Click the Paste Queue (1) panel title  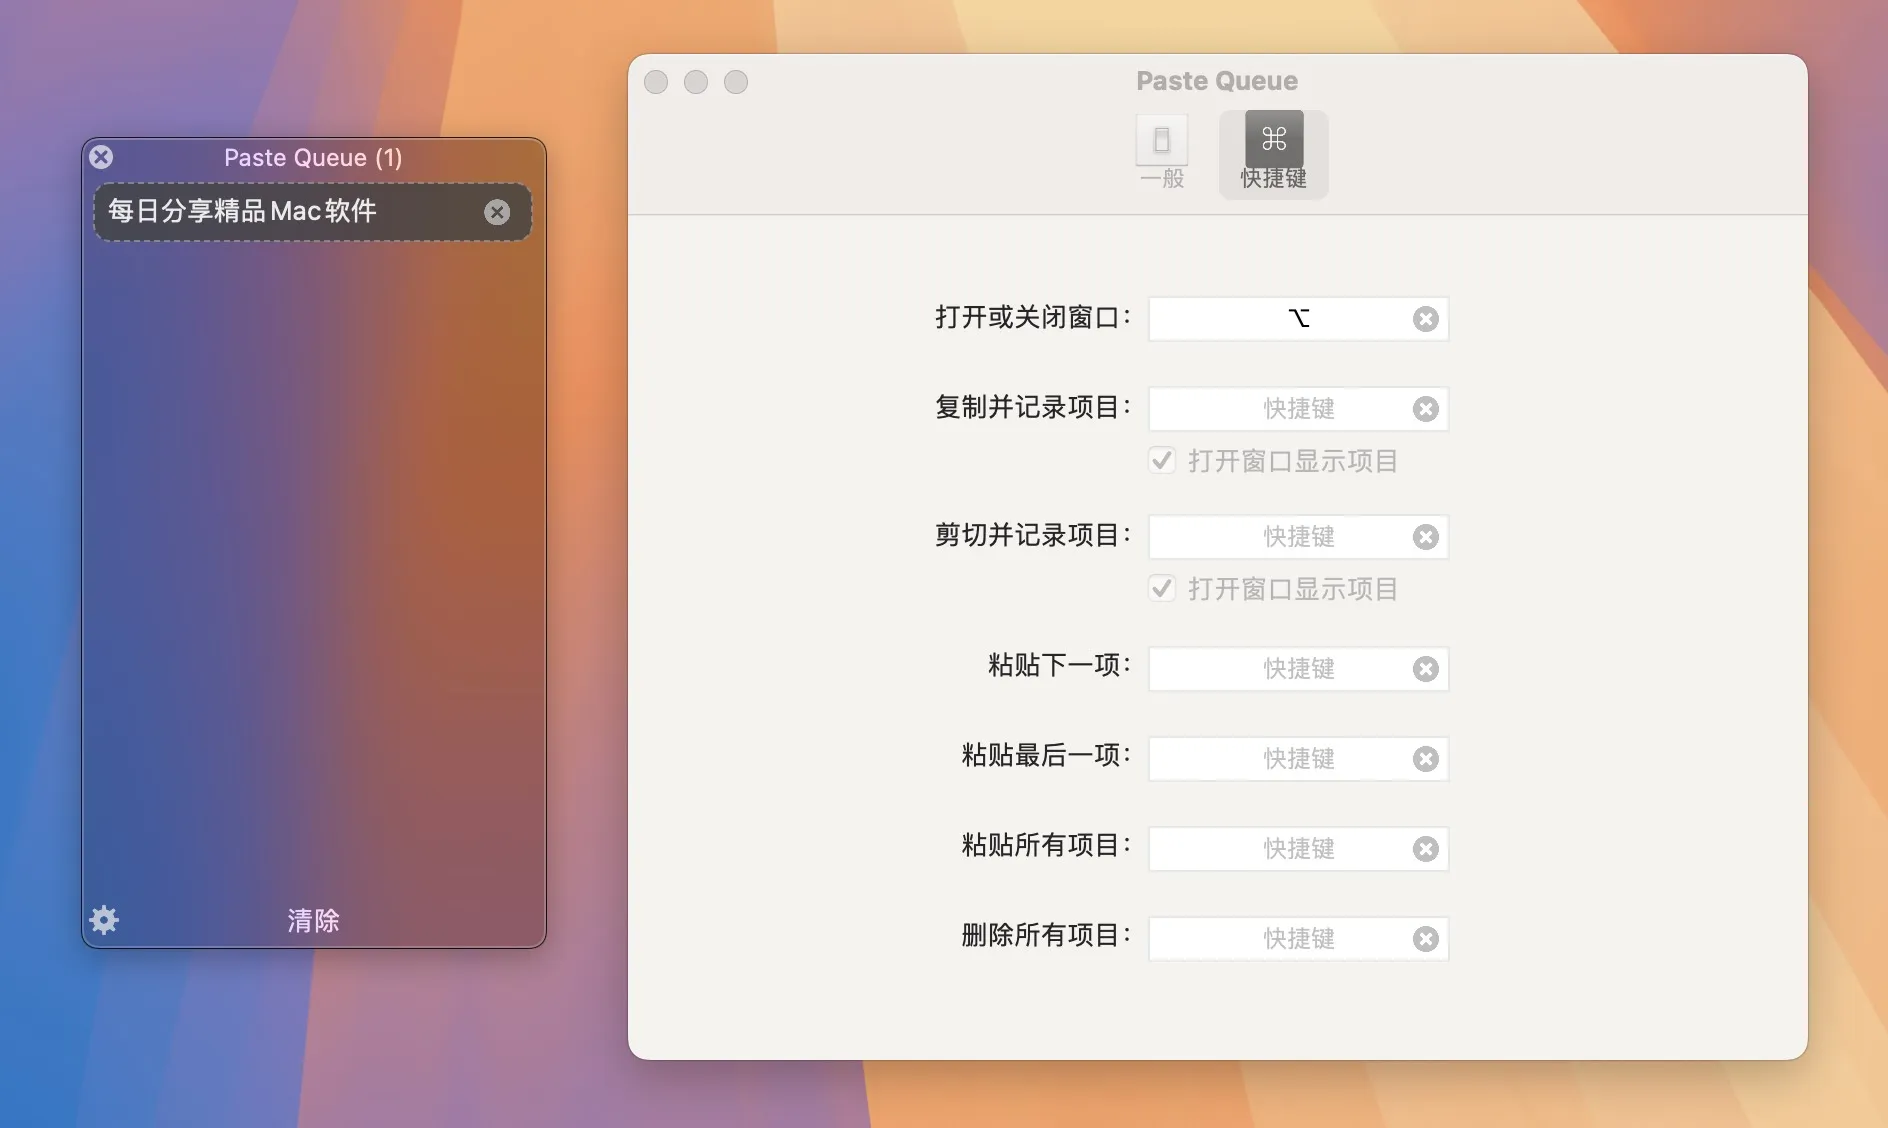[313, 158]
